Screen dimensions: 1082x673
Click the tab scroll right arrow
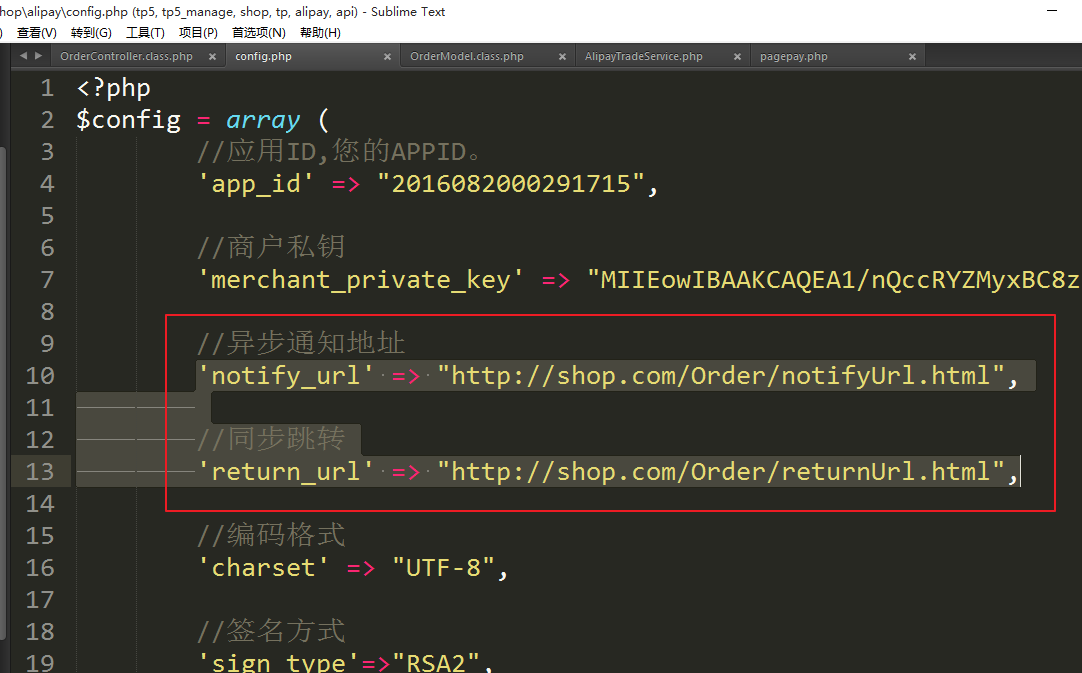(38, 56)
